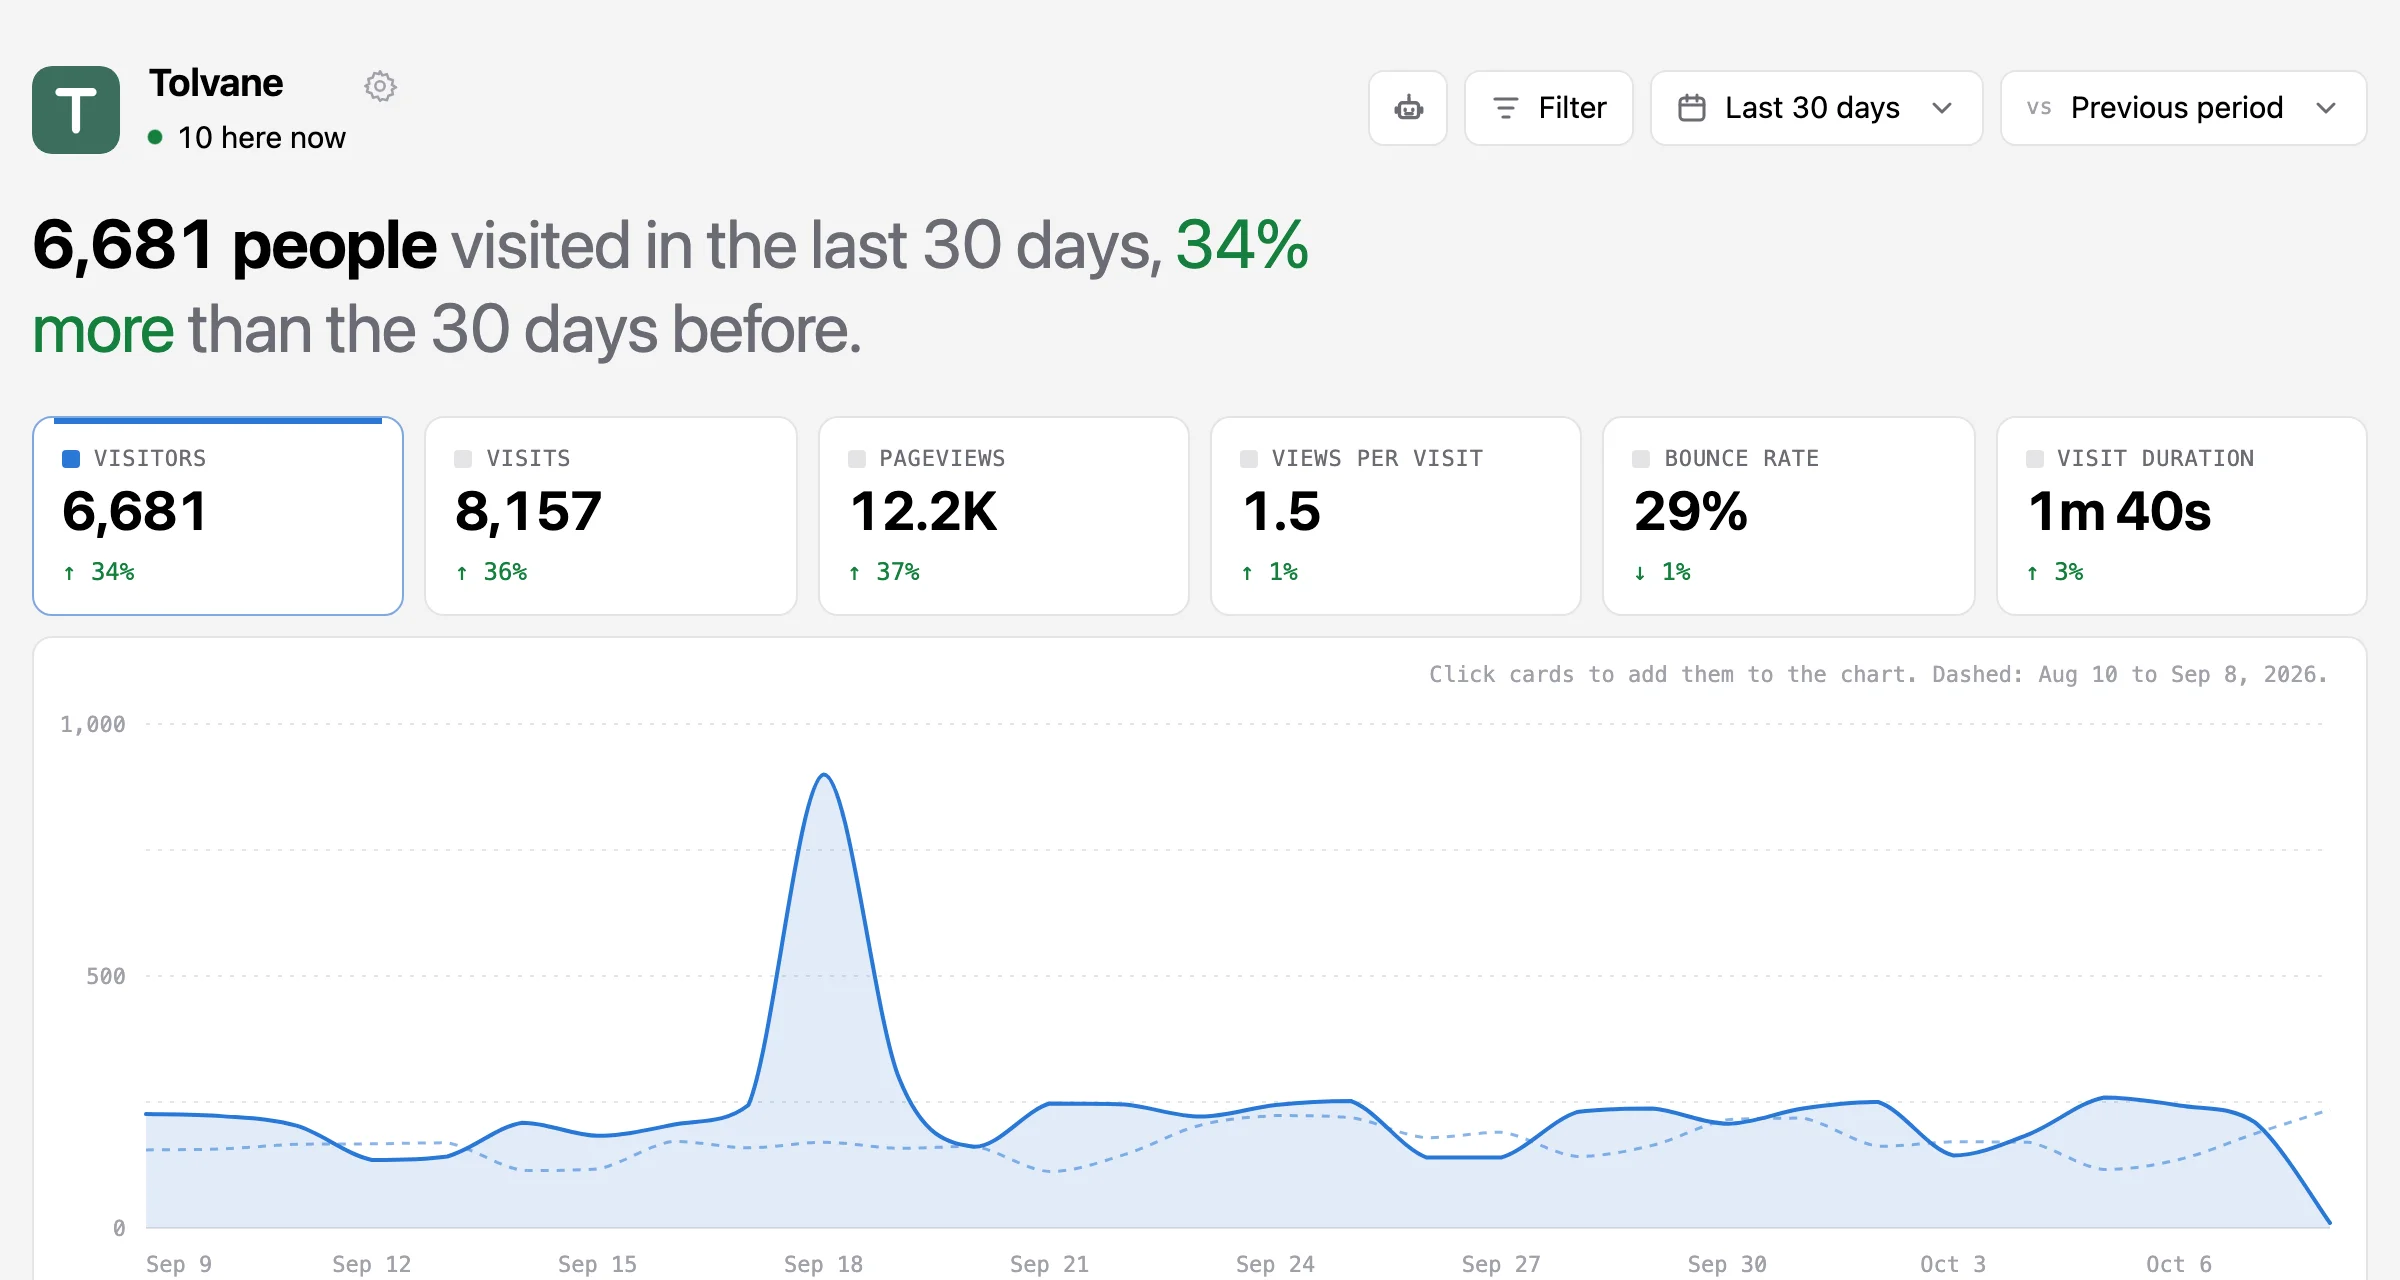Select the Pageviews metric card
Image resolution: width=2400 pixels, height=1280 pixels.
click(1004, 516)
